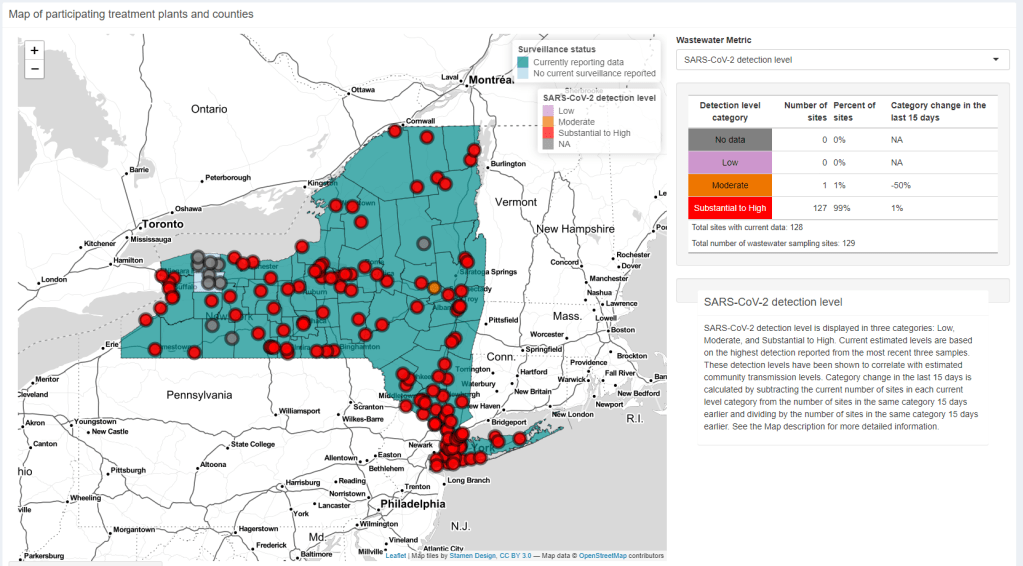Click the orange Moderate site marker near Albany

[434, 287]
